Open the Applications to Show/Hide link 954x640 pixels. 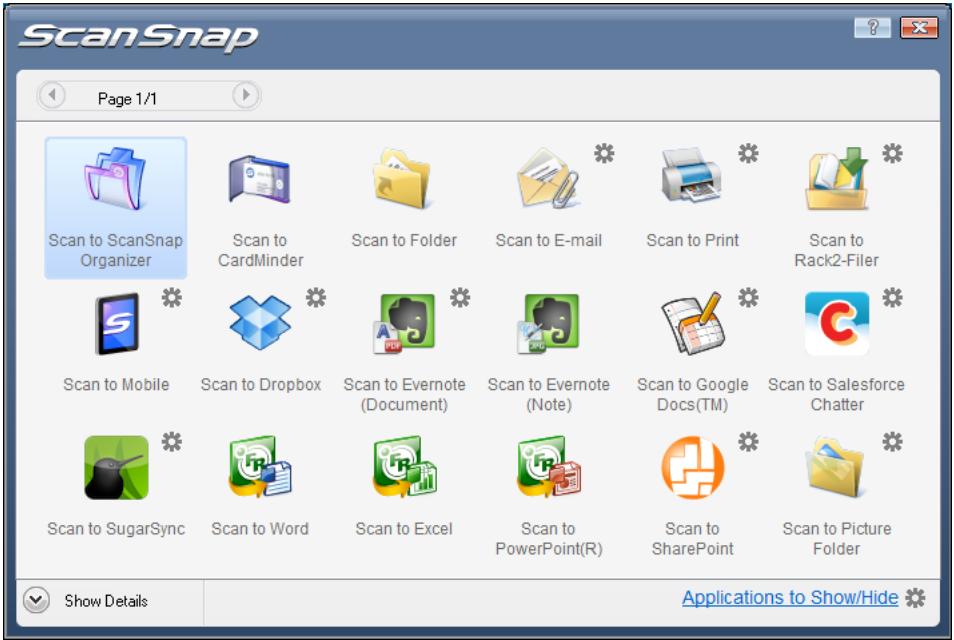pos(790,598)
